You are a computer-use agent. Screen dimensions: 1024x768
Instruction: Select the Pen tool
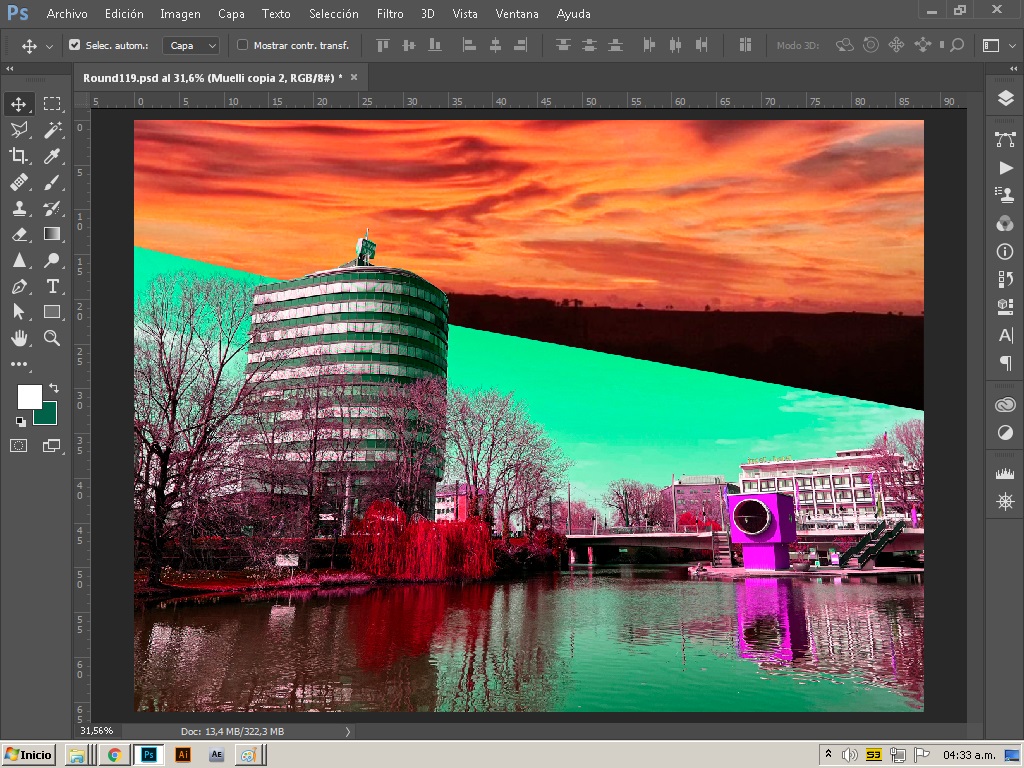[x=18, y=286]
